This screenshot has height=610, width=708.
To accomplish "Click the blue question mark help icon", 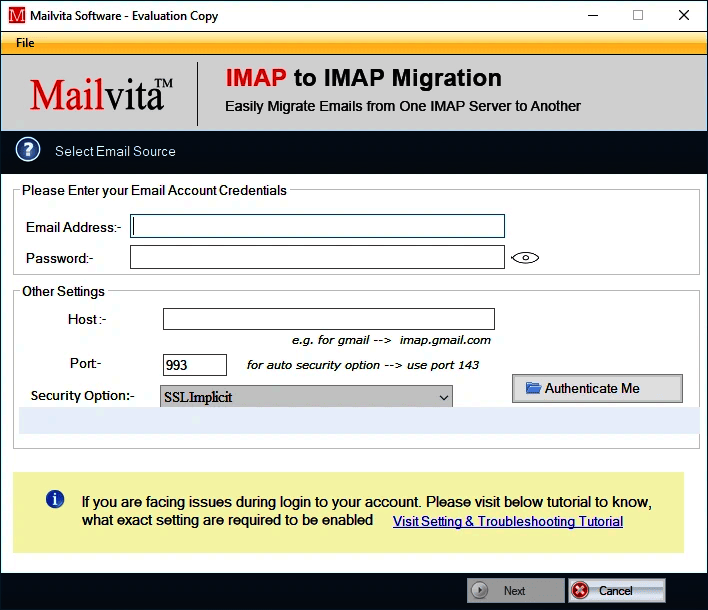I will coord(28,149).
